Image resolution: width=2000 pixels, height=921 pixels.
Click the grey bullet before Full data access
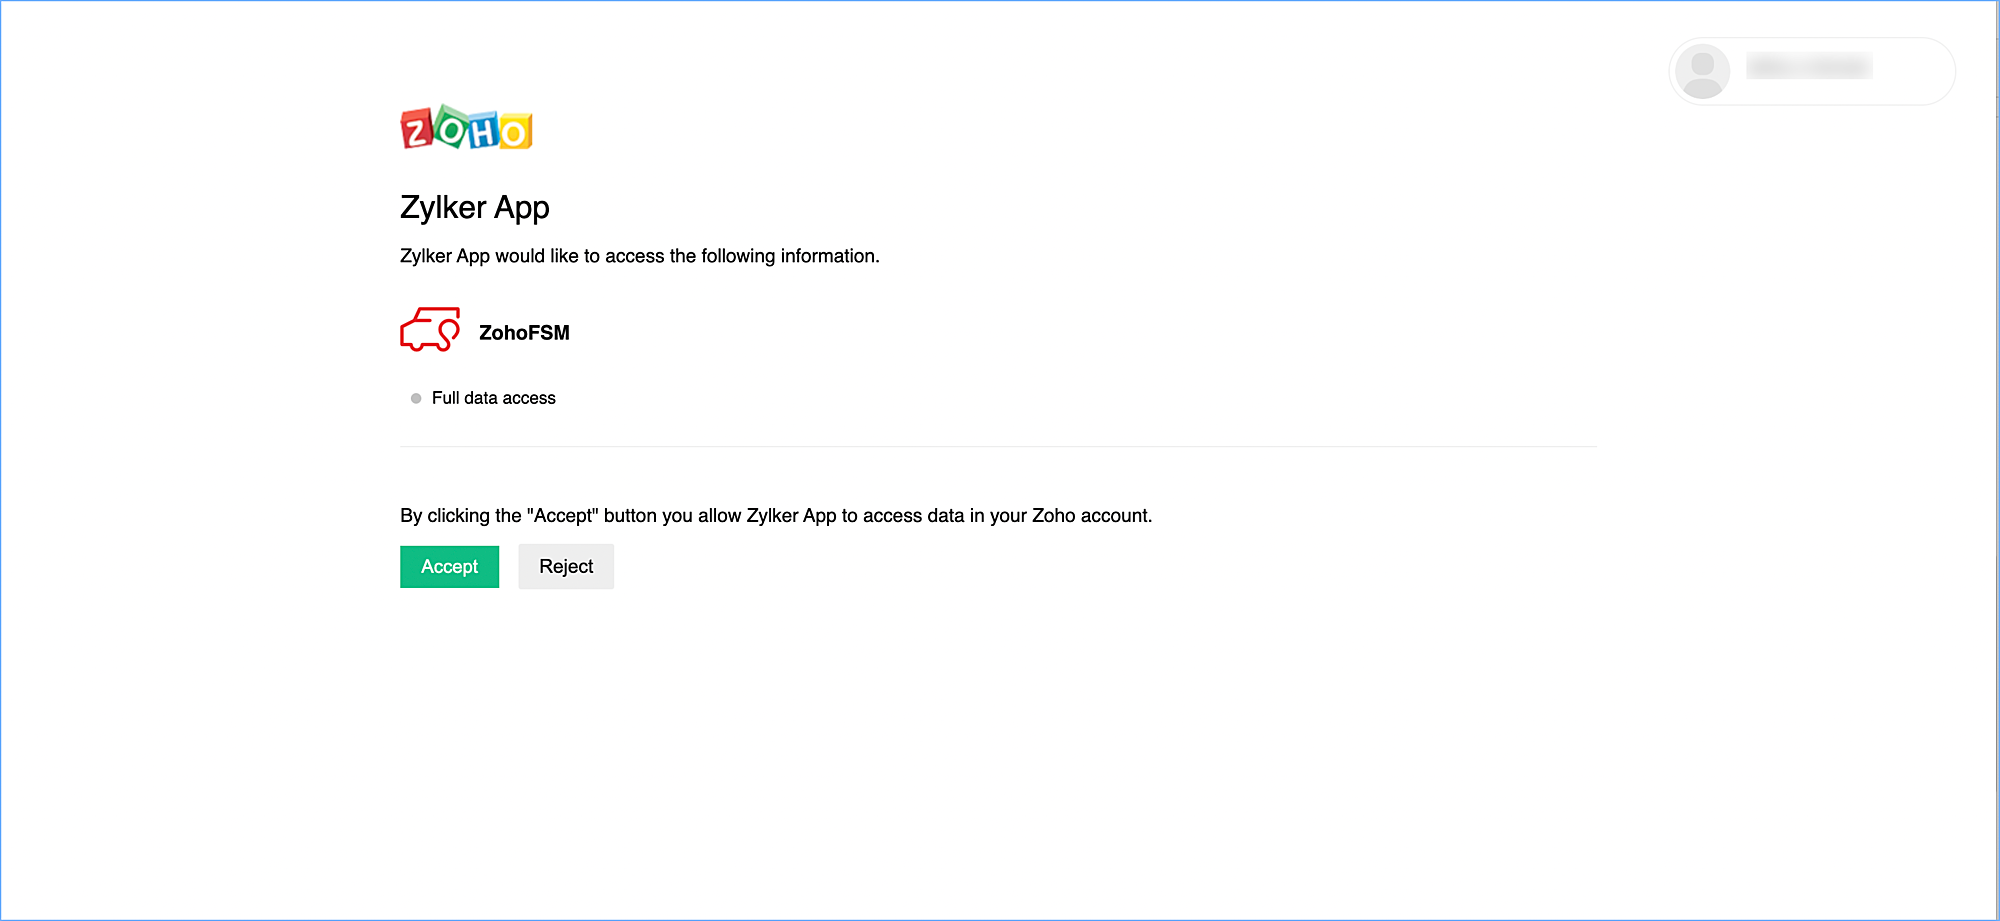click(x=416, y=398)
